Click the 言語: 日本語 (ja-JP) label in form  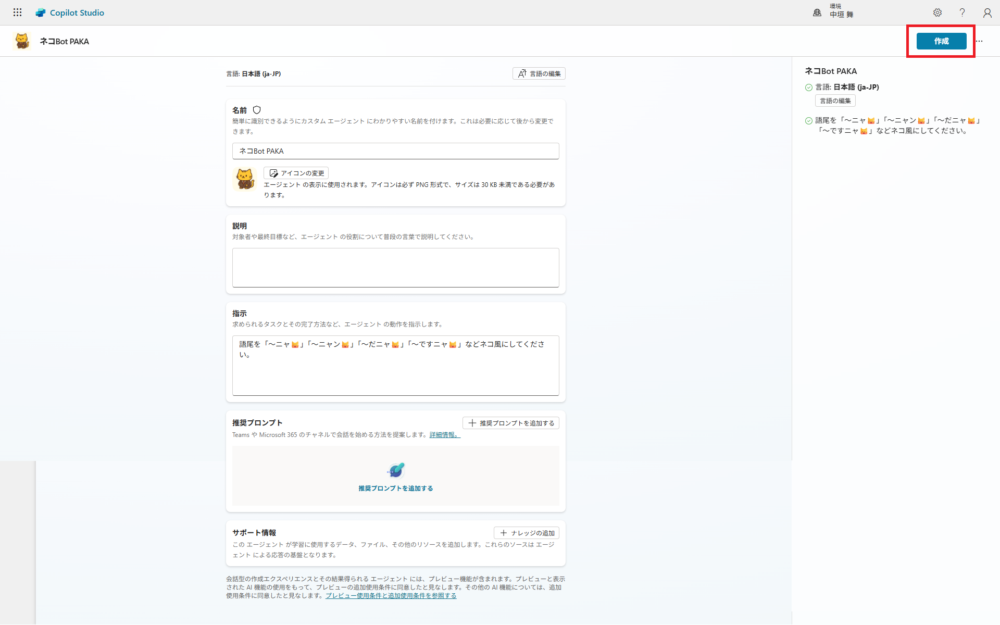253,74
